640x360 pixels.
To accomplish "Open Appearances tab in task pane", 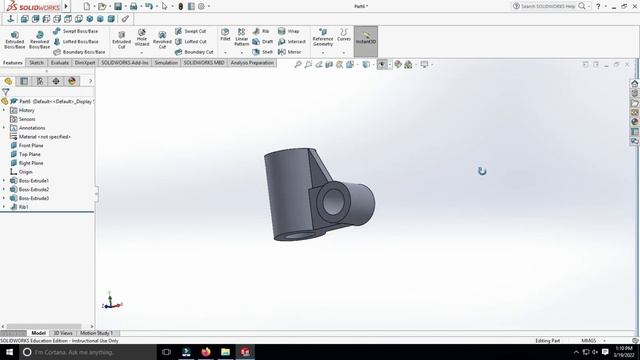I will (x=634, y=122).
